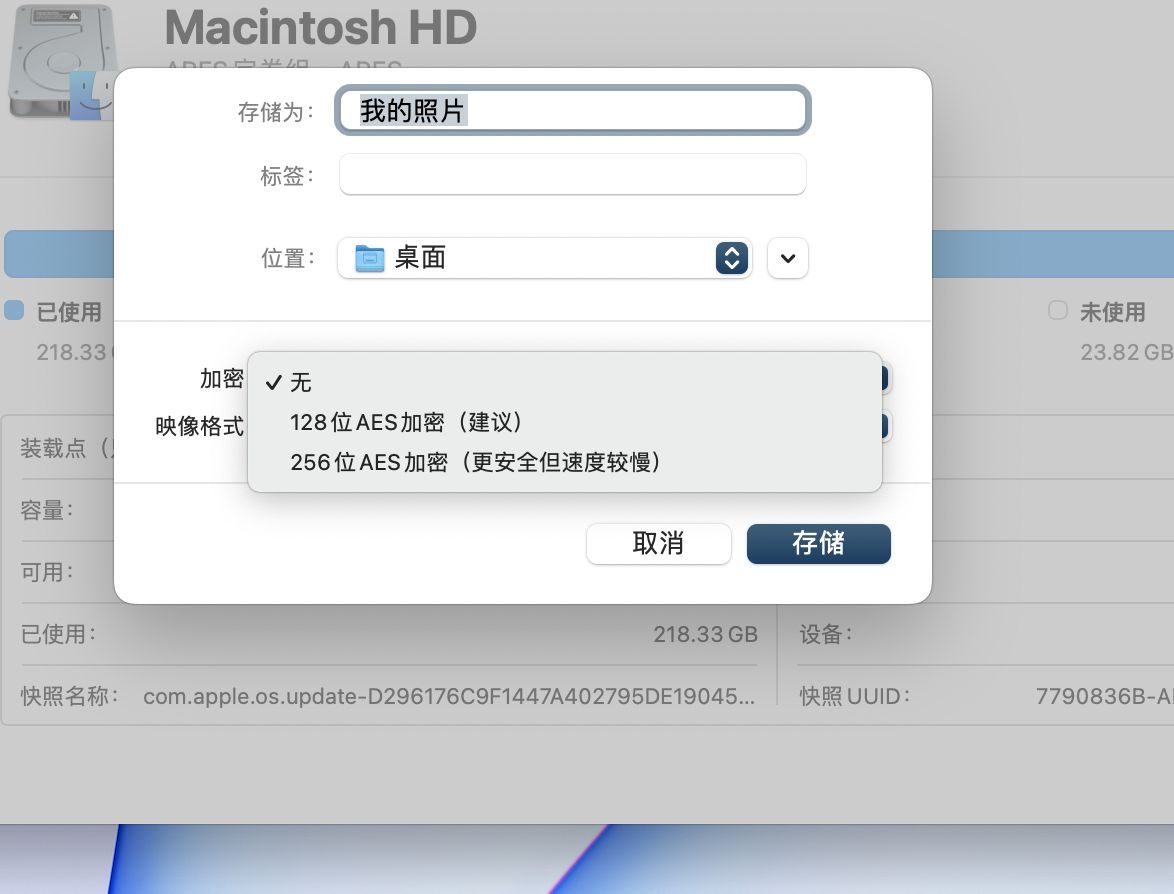Screen dimensions: 1174x894
Task: Click the Save button
Action: 818,544
